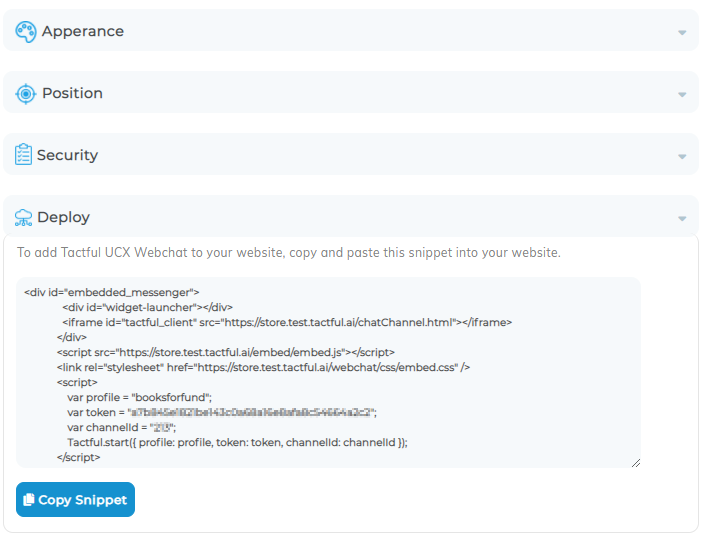
Task: Click the 'var channelId' line in snippet
Action: click(122, 427)
